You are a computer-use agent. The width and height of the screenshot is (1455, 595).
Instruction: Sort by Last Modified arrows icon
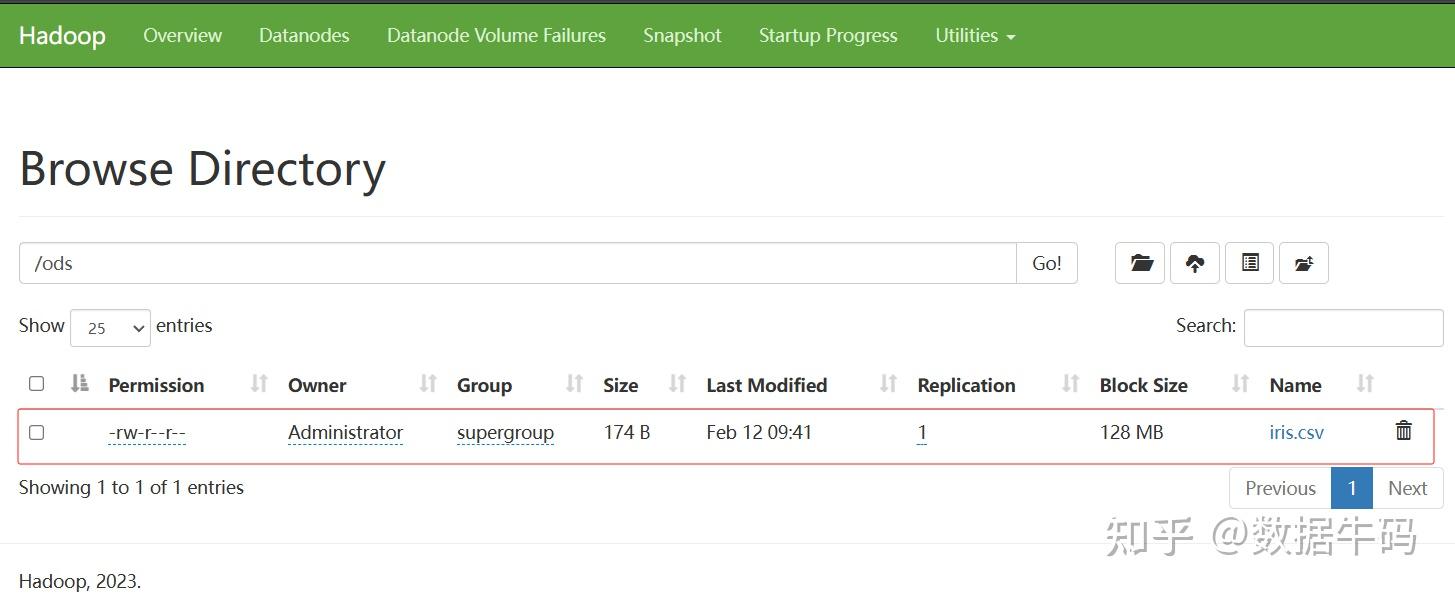[x=888, y=384]
